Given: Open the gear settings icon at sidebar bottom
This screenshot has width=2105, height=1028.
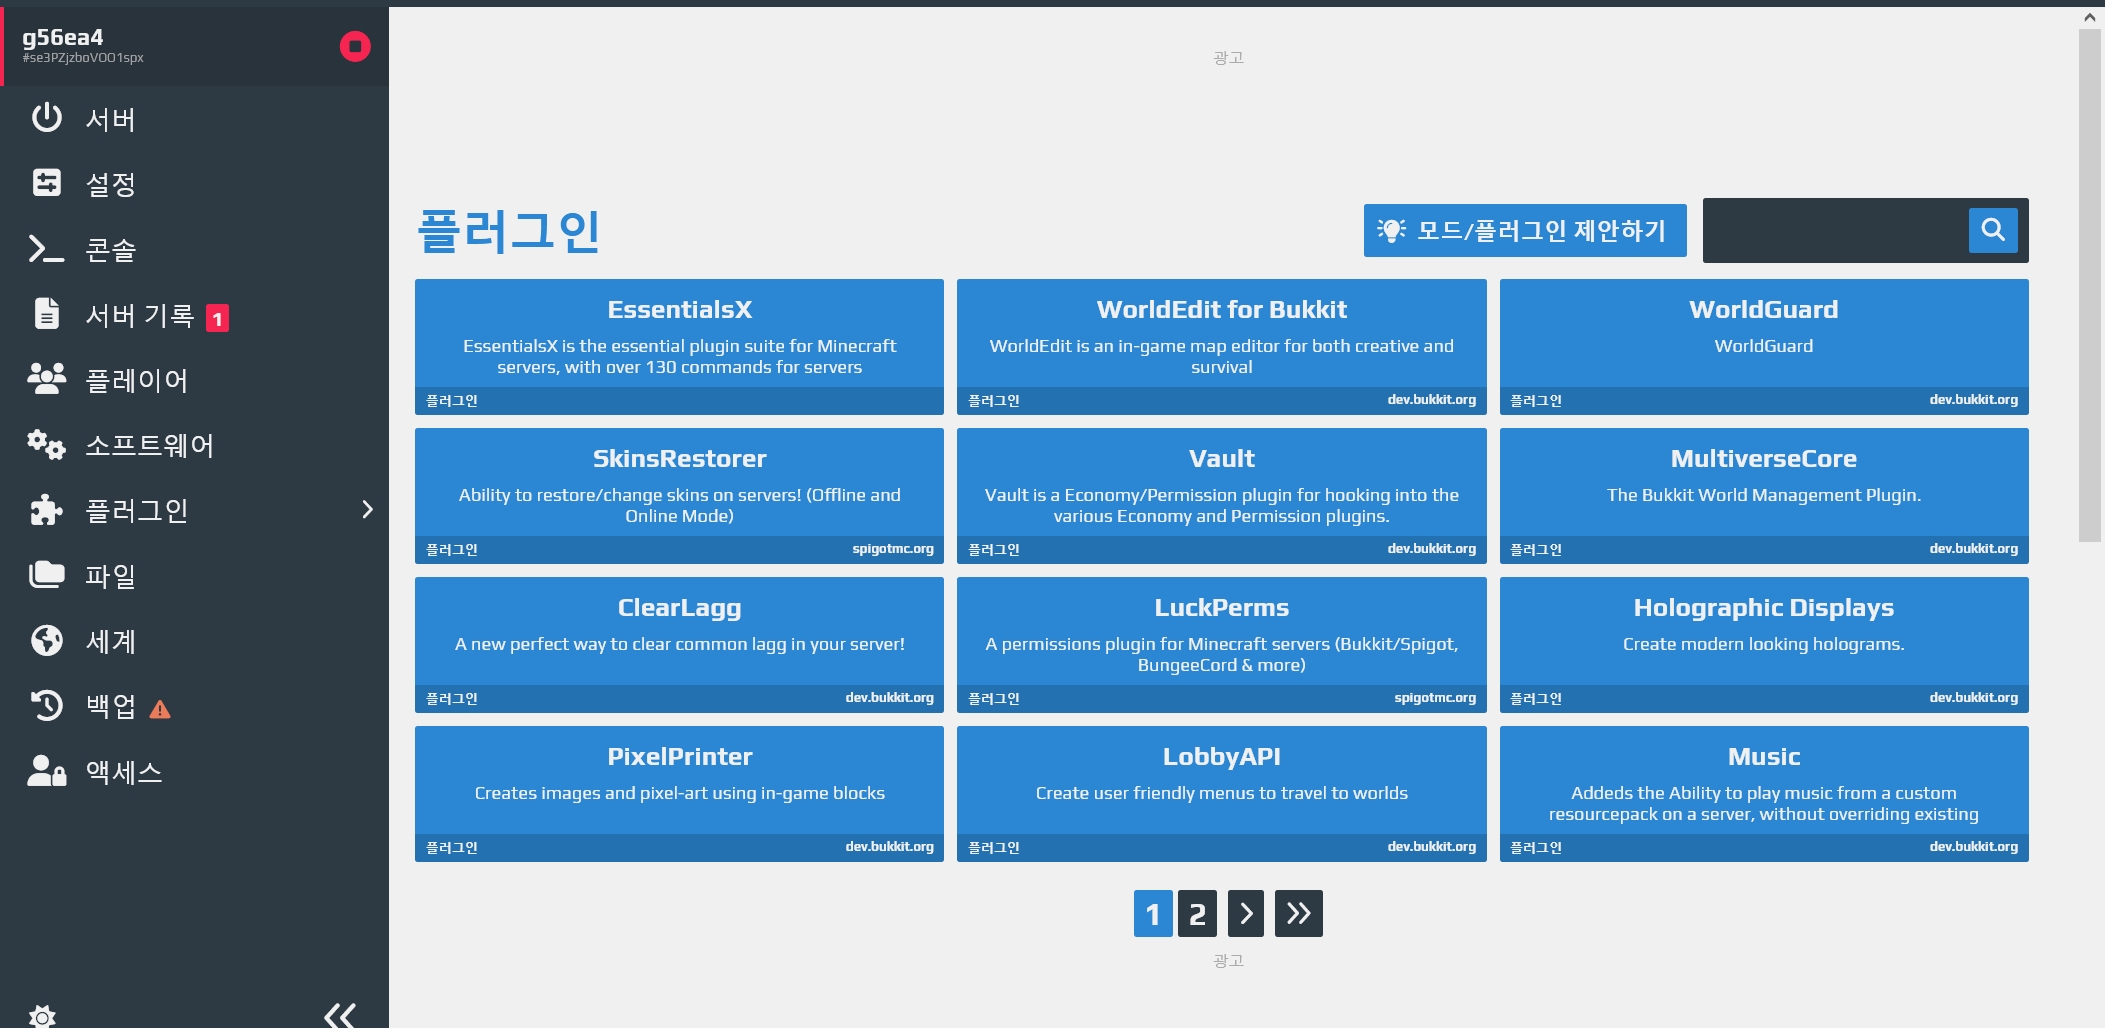Looking at the screenshot, I should [x=42, y=1016].
